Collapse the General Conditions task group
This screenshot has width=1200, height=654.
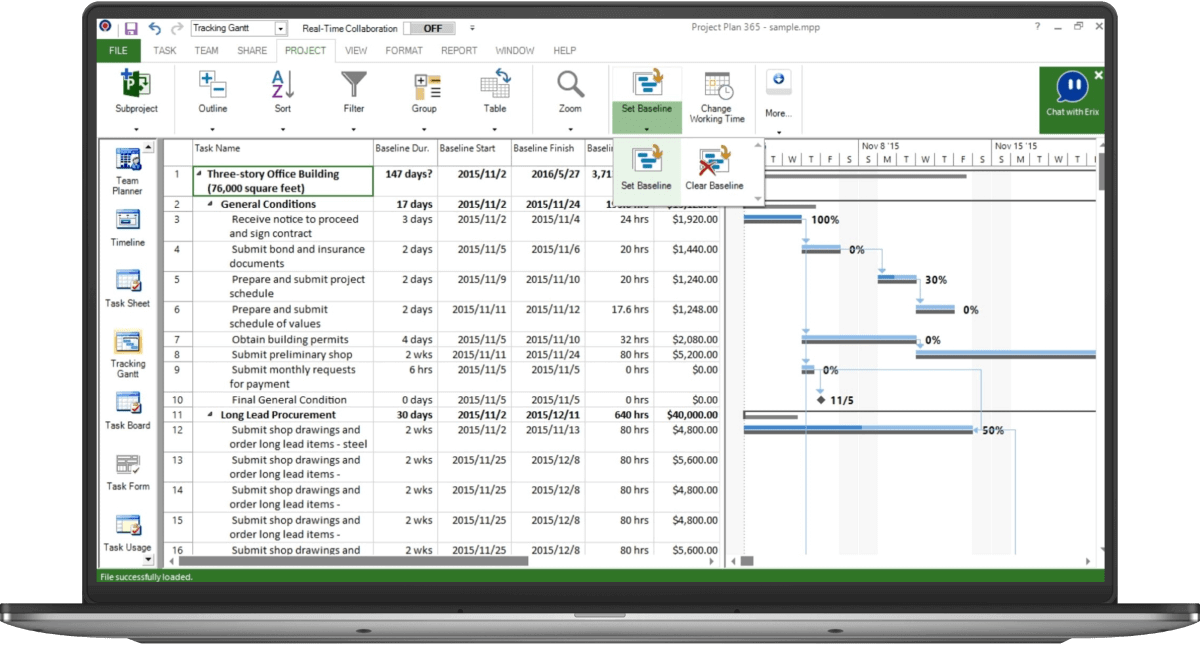pyautogui.click(x=210, y=204)
